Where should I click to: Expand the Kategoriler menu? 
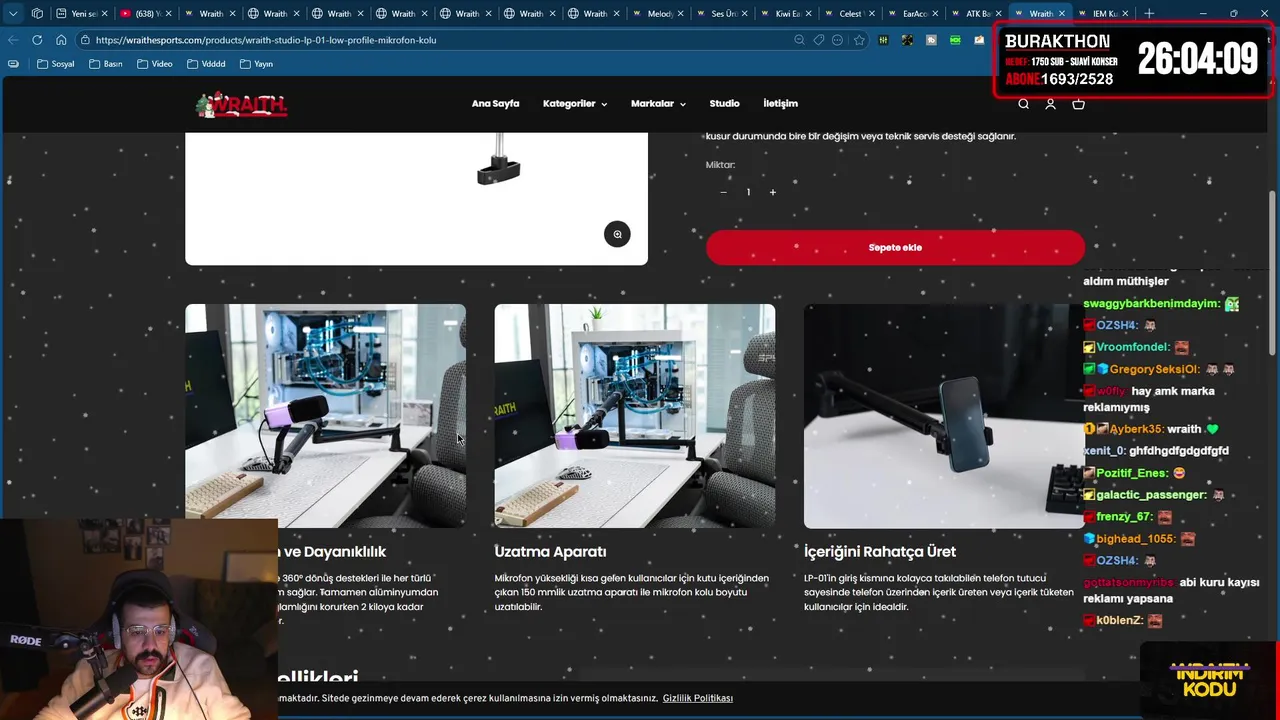click(x=575, y=104)
